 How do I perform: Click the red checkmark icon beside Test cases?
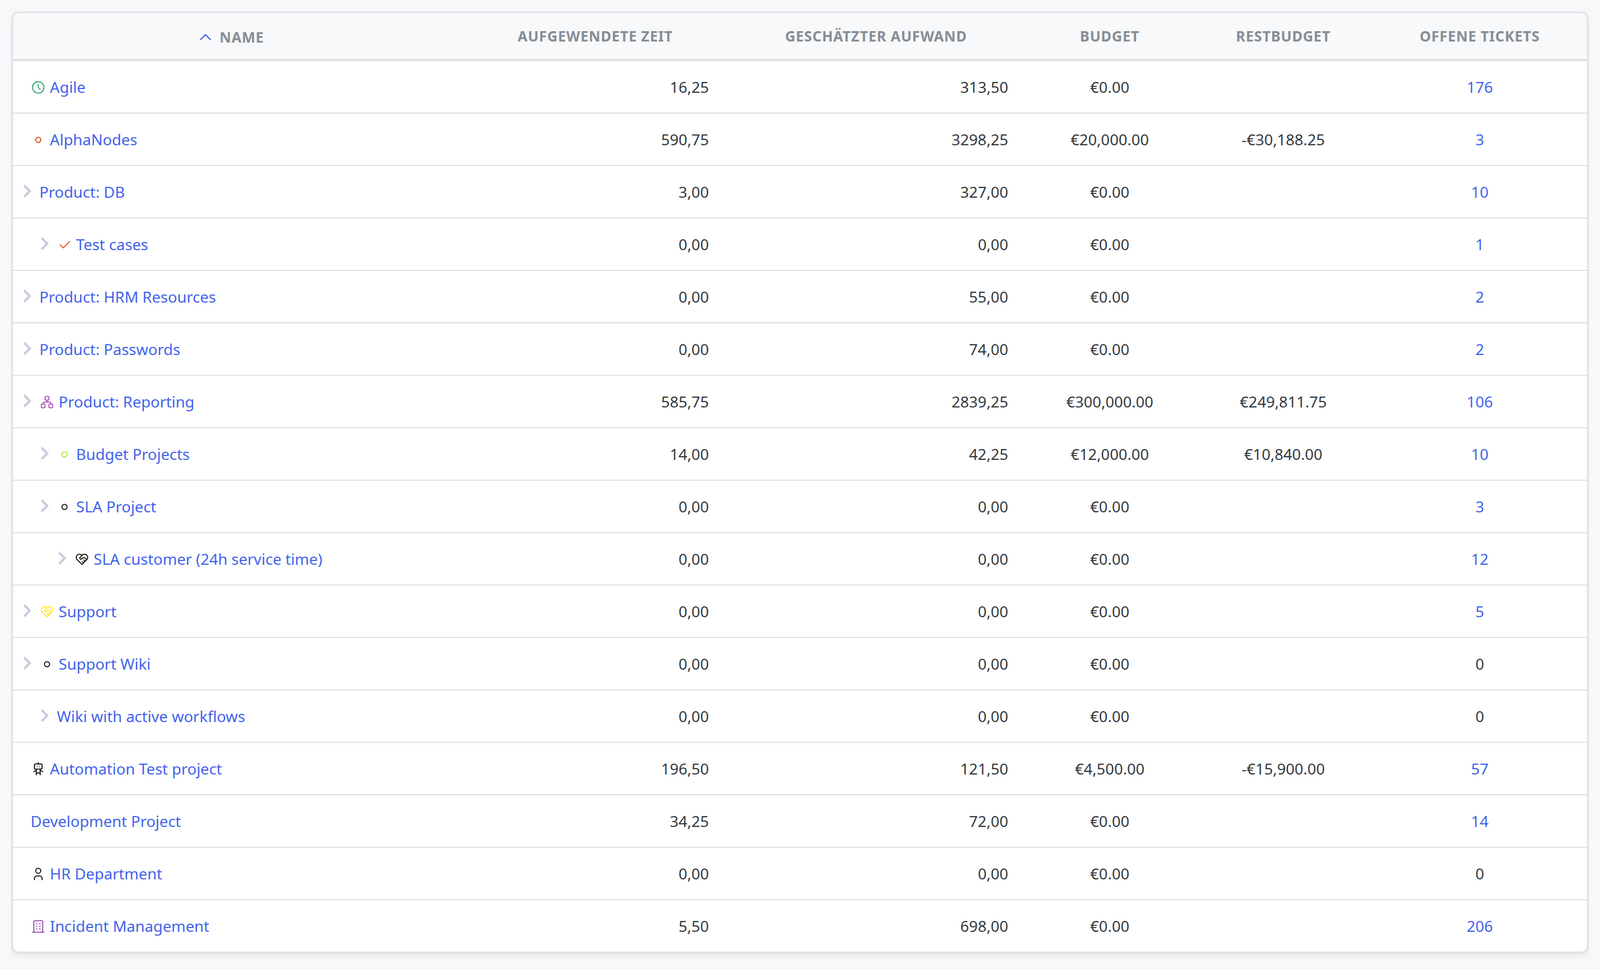click(64, 245)
